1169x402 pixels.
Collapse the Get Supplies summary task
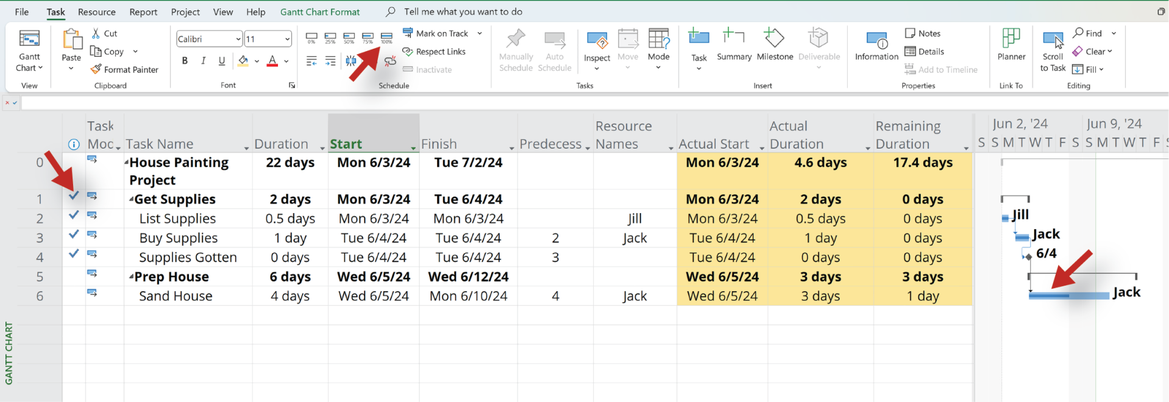tap(131, 200)
